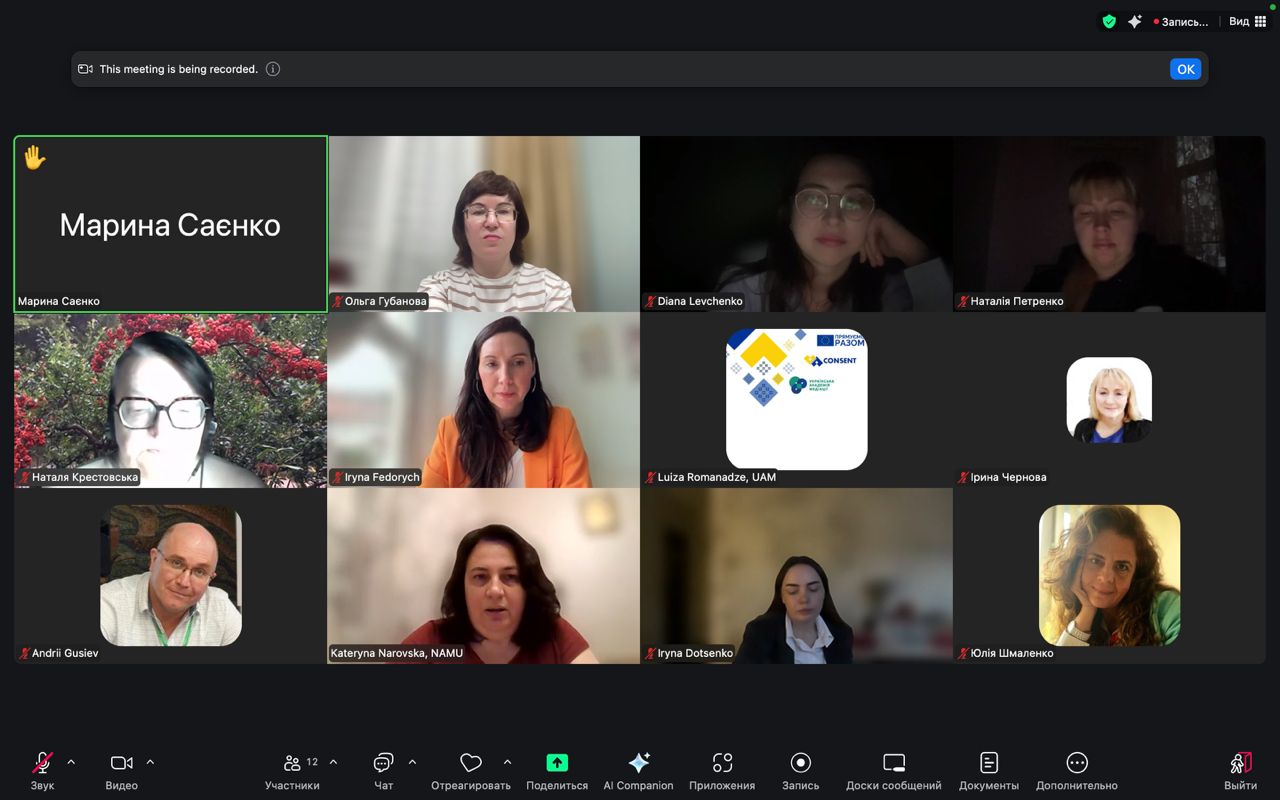Image resolution: width=1280 pixels, height=800 pixels.
Task: Open the Документы documents icon
Action: click(988, 764)
